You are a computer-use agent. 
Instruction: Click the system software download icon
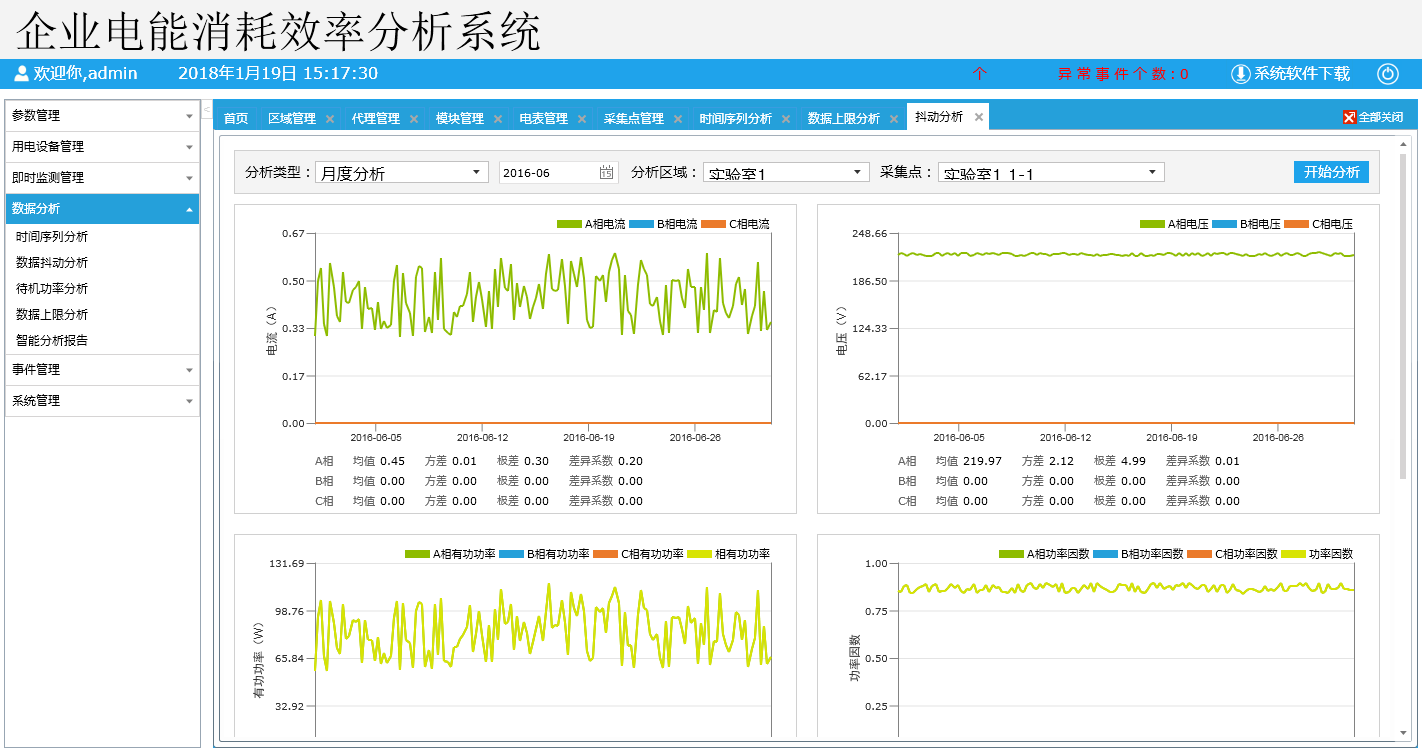coord(1240,73)
